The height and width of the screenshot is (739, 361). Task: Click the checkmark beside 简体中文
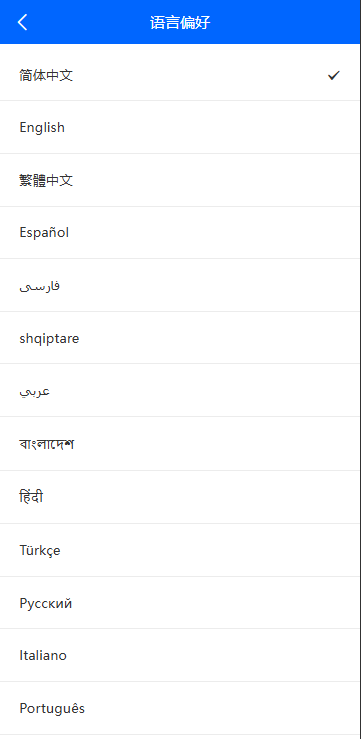pyautogui.click(x=334, y=75)
